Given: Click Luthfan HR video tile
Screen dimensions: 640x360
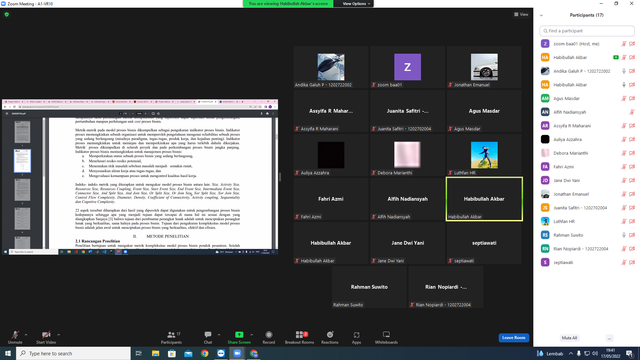Looking at the screenshot, I should (x=484, y=155).
